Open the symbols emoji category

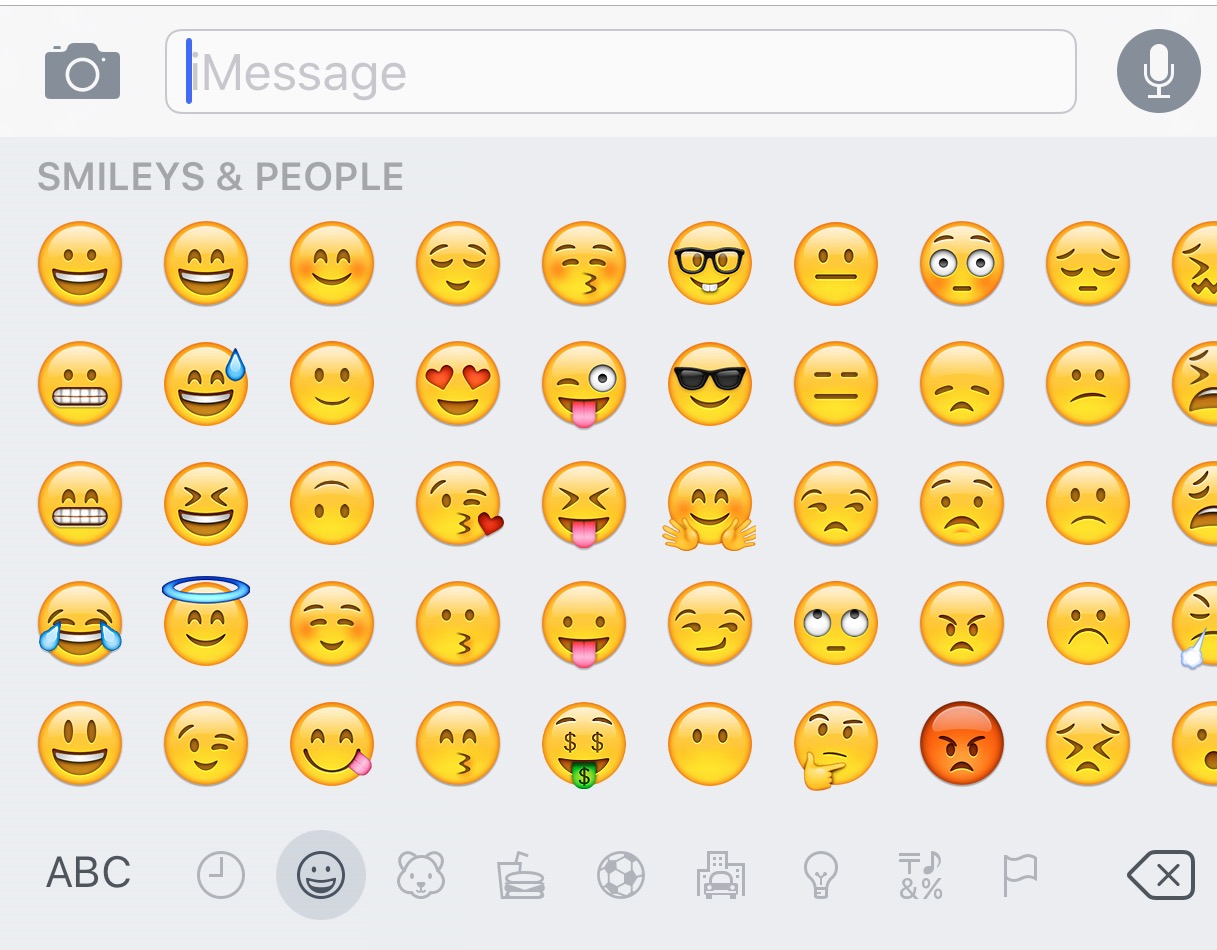(921, 875)
